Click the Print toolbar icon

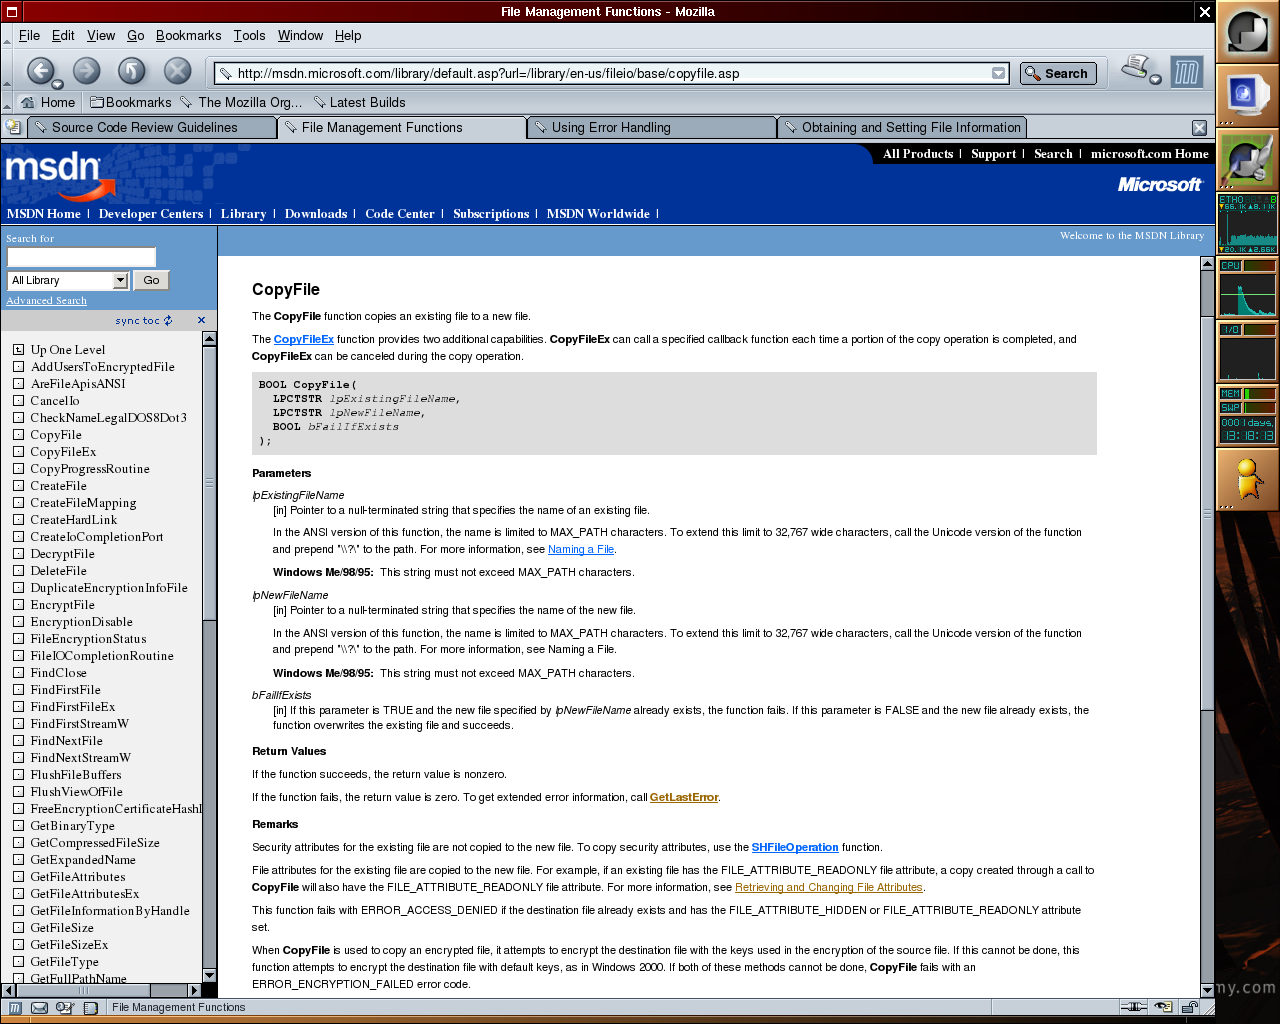point(1136,68)
